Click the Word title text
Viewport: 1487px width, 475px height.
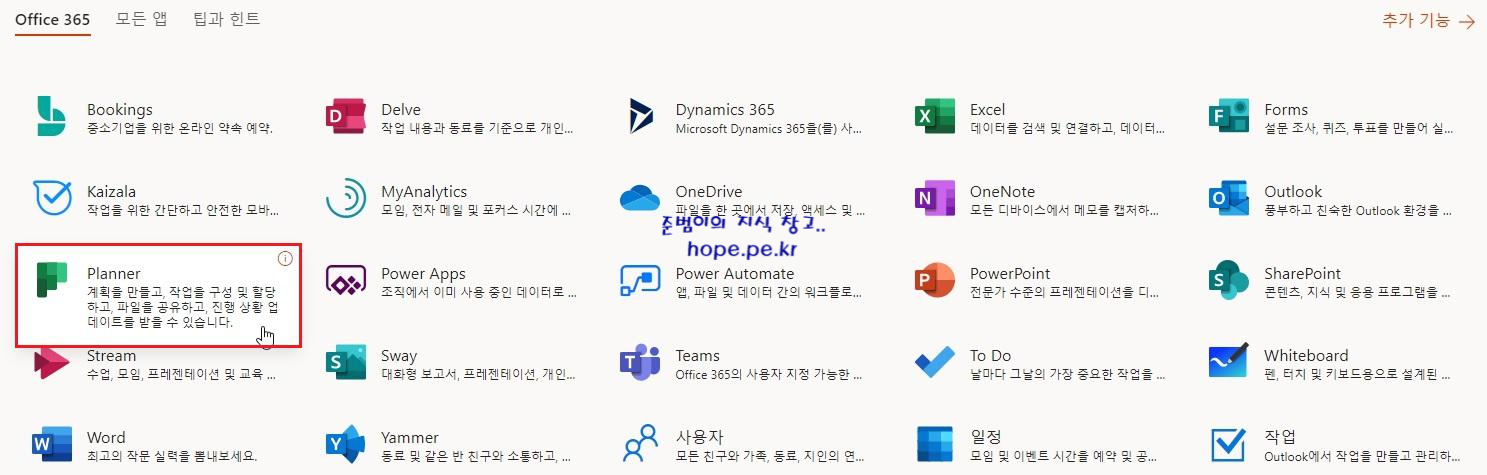coord(106,437)
